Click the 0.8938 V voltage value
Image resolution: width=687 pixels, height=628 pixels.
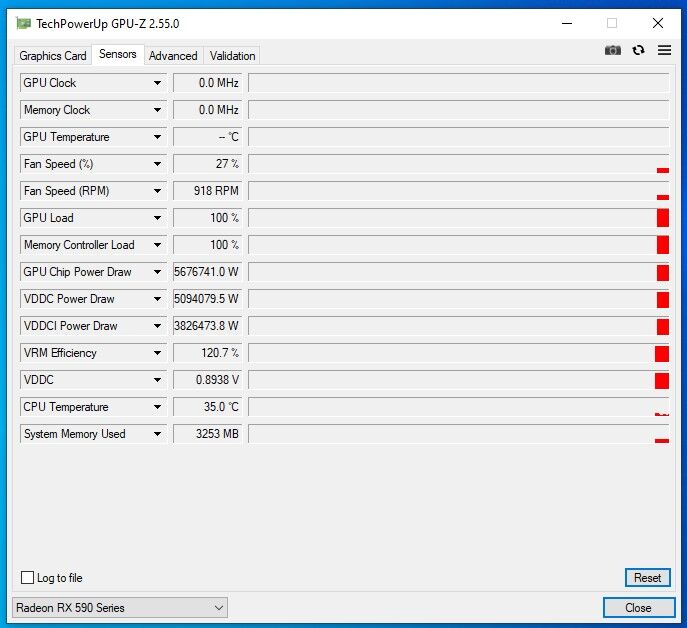207,380
